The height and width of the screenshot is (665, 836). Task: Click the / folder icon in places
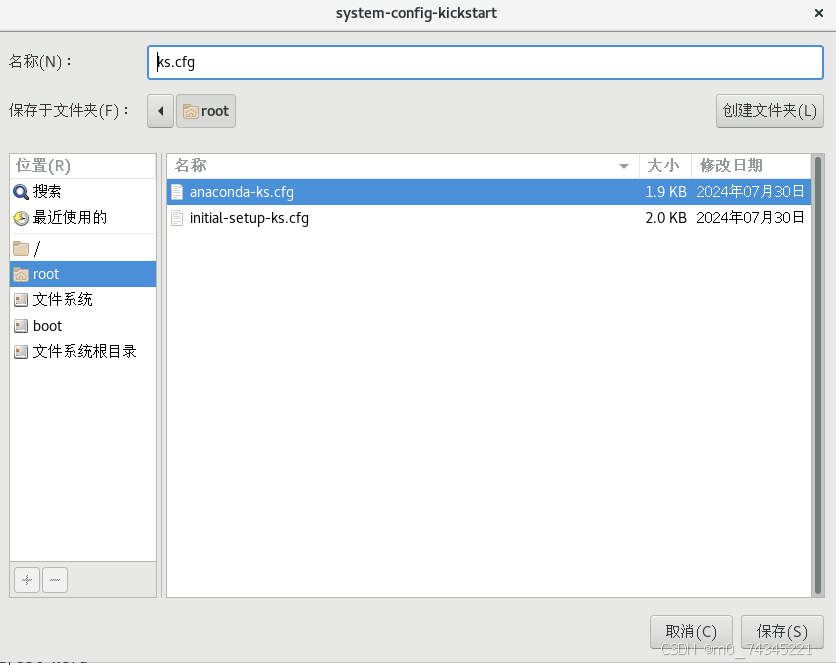click(21, 249)
